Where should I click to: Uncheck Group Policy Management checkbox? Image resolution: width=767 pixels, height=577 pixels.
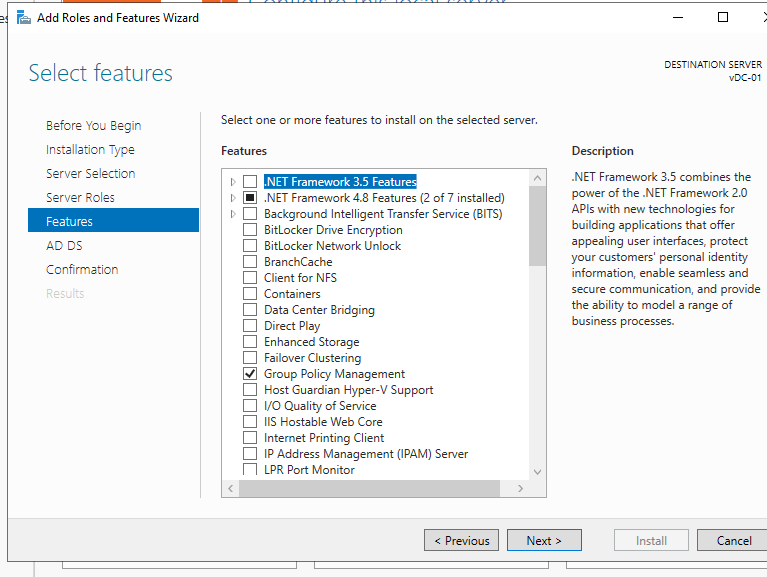pyautogui.click(x=250, y=374)
